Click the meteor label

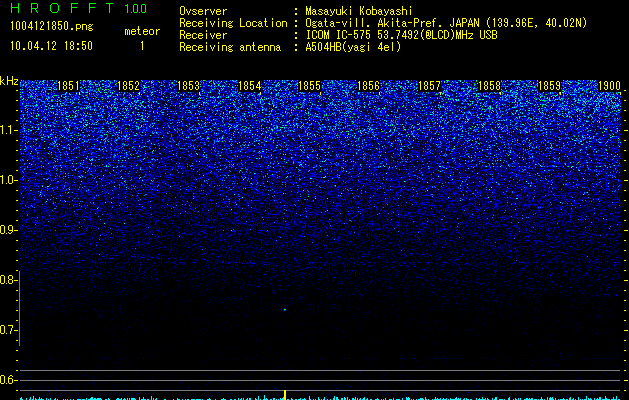click(142, 31)
